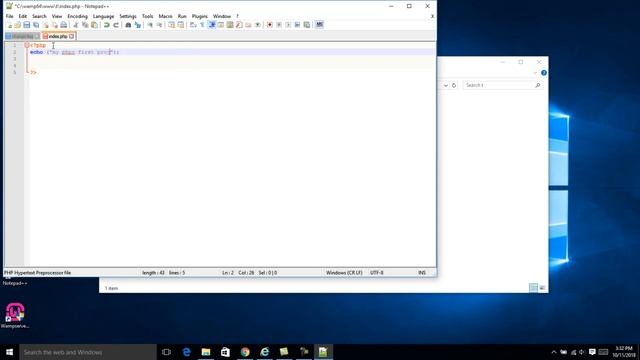Toggle the Document Map icon
This screenshot has height=360, width=640.
tap(230, 25)
